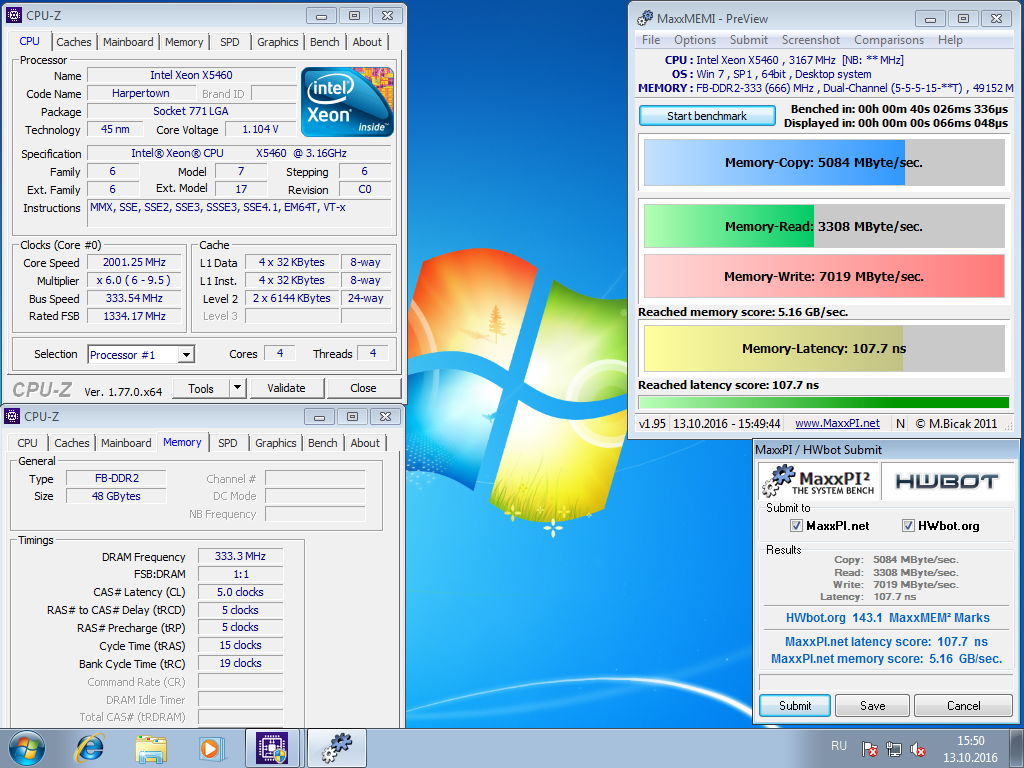Click the network tray icon
This screenshot has height=768, width=1024.
tap(893, 749)
